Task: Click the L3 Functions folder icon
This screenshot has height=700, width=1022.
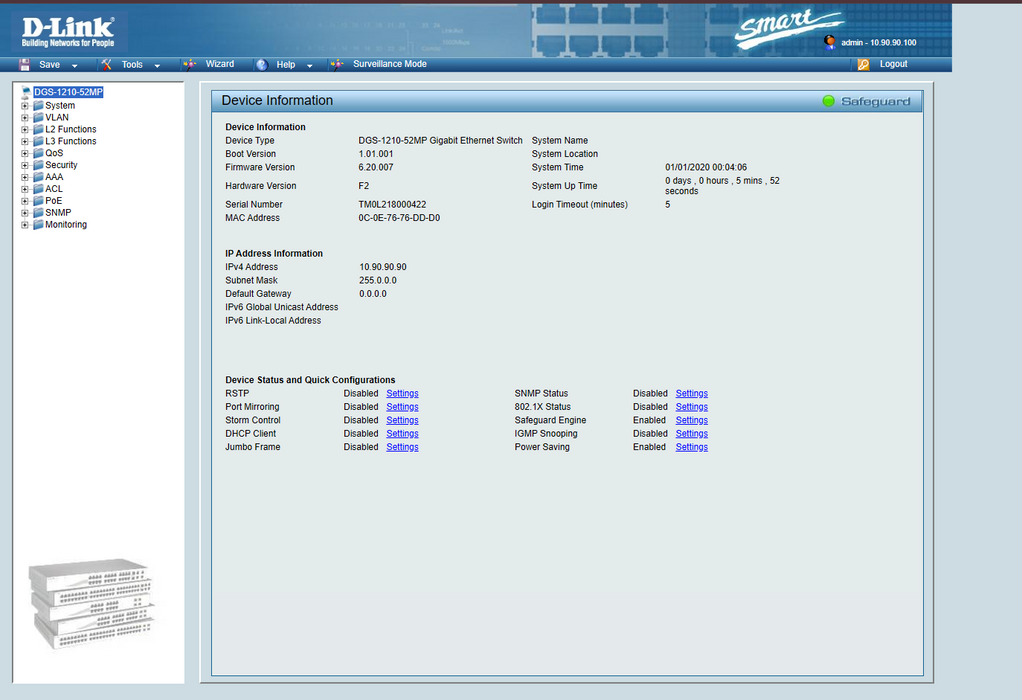Action: pyautogui.click(x=38, y=141)
